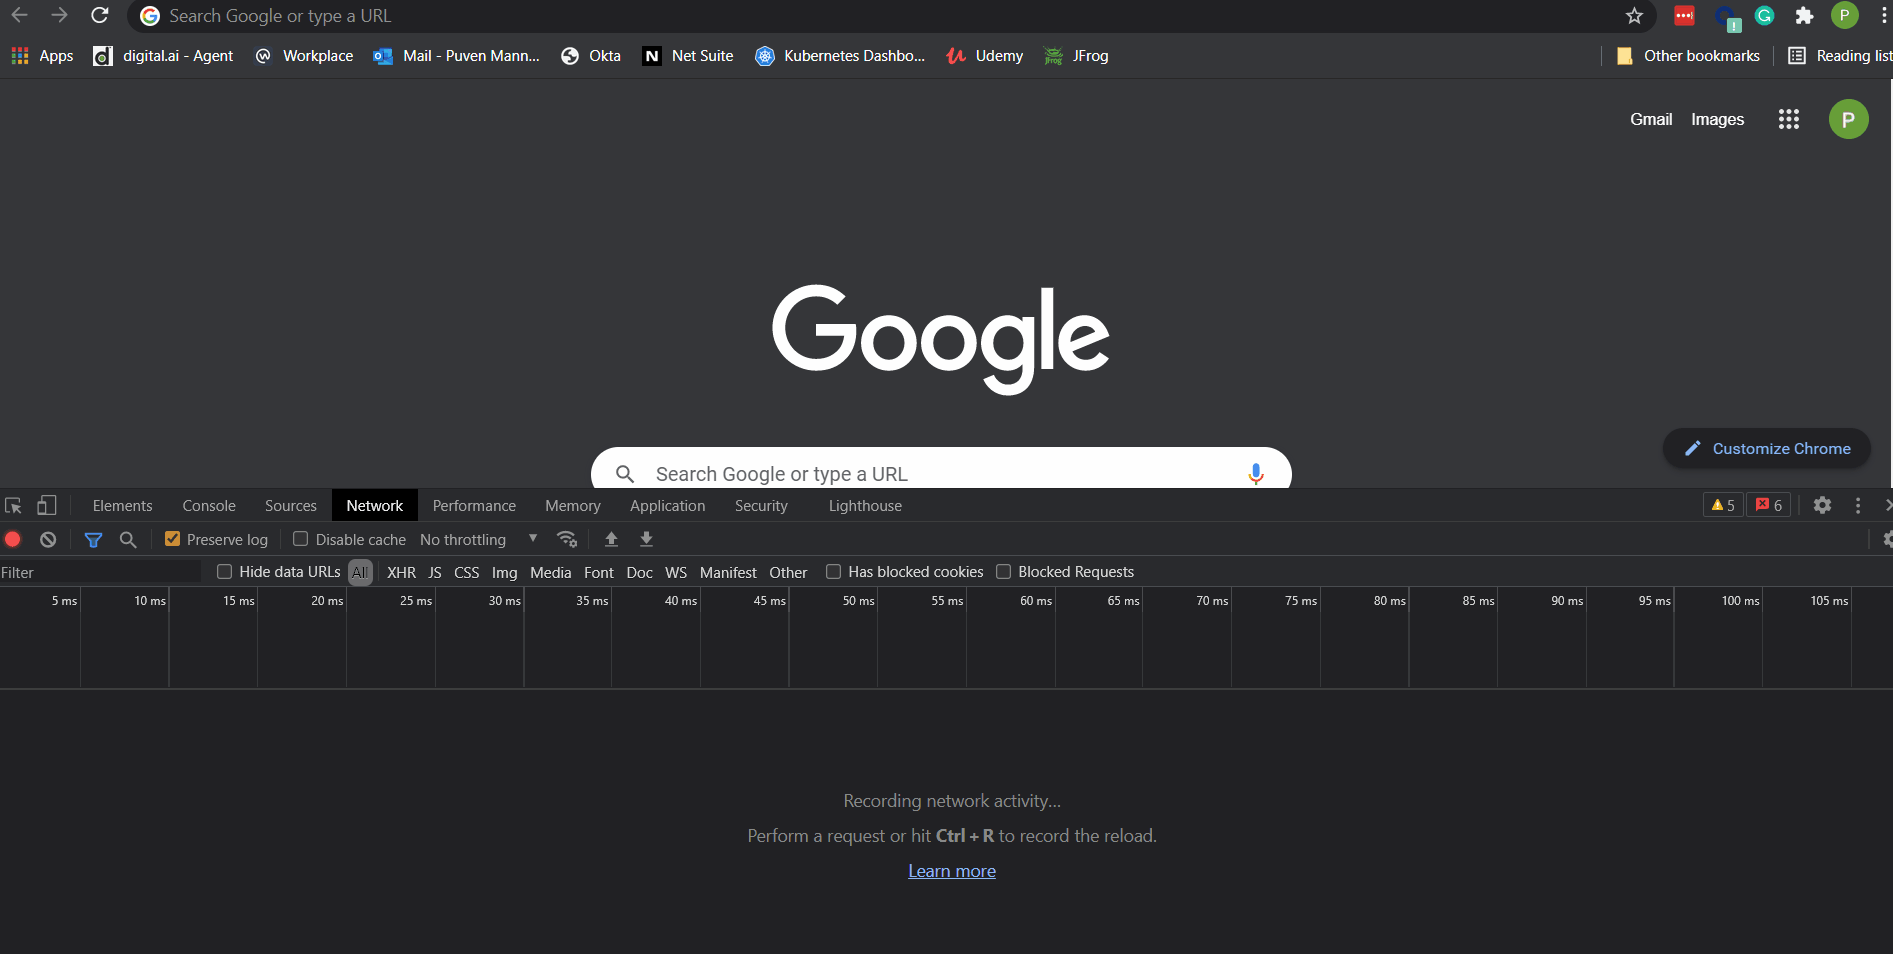Toggle the device toolbar icon
Screen dimensions: 1893x954
tap(46, 506)
